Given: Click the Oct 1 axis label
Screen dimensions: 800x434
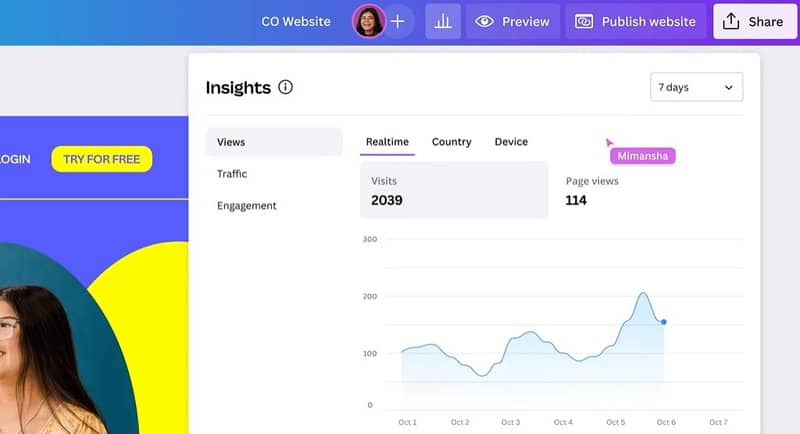Looking at the screenshot, I should point(407,422).
